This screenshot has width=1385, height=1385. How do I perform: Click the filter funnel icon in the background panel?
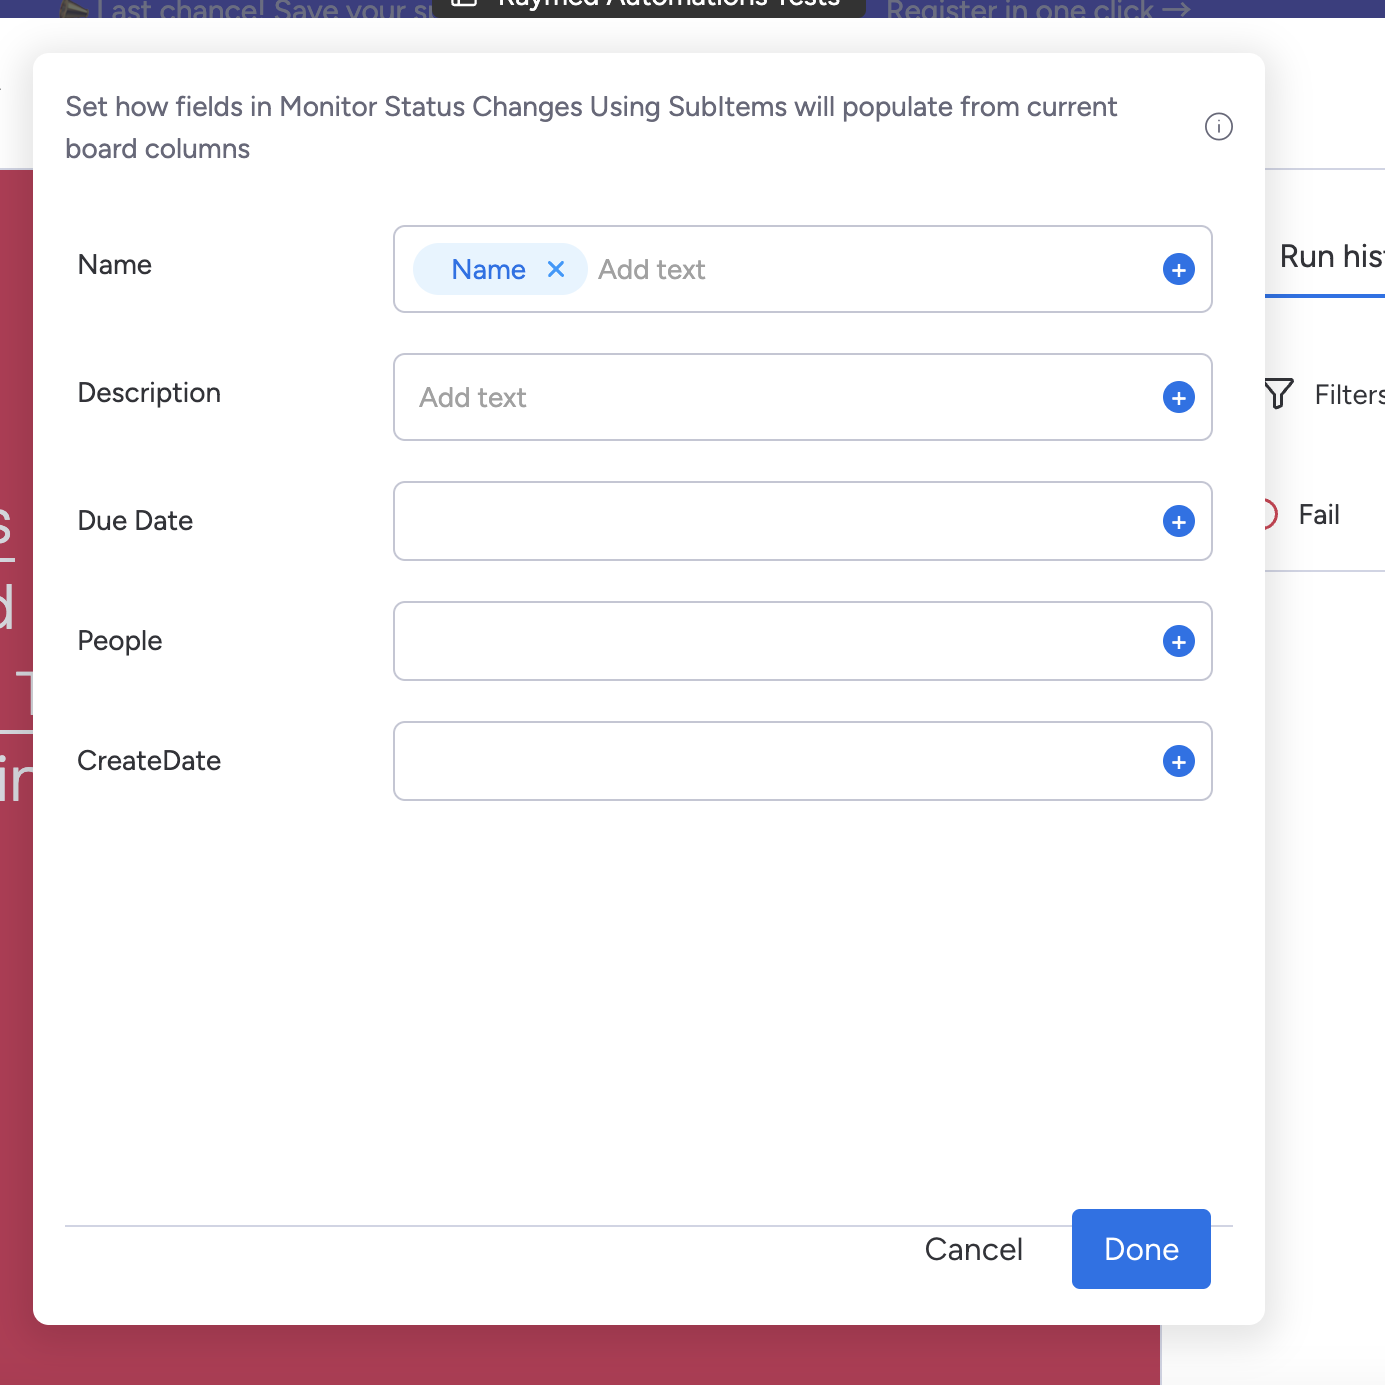coord(1279,394)
